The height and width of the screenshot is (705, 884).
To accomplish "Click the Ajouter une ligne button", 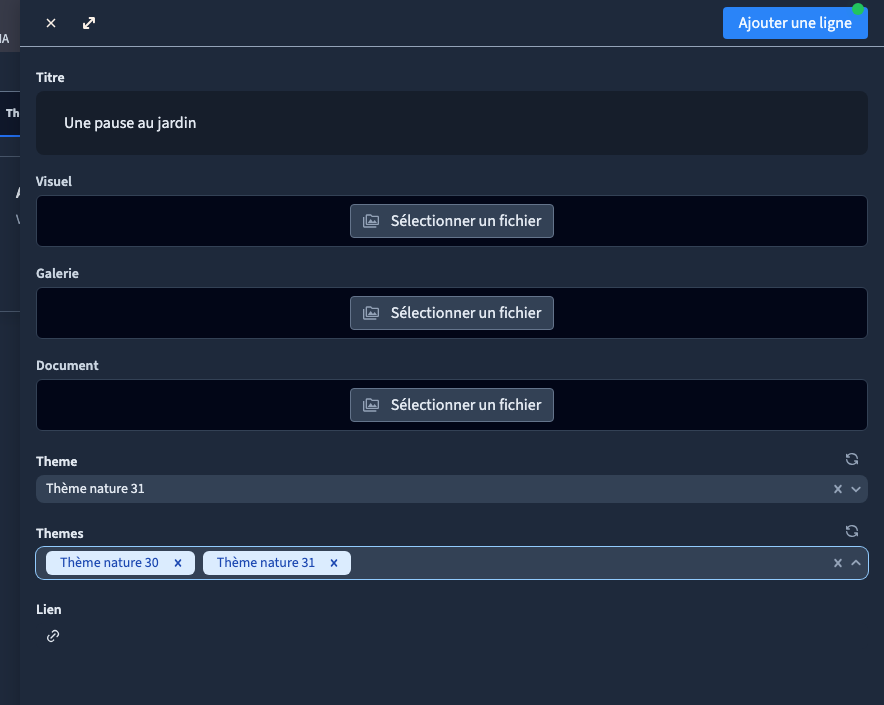I will (795, 23).
